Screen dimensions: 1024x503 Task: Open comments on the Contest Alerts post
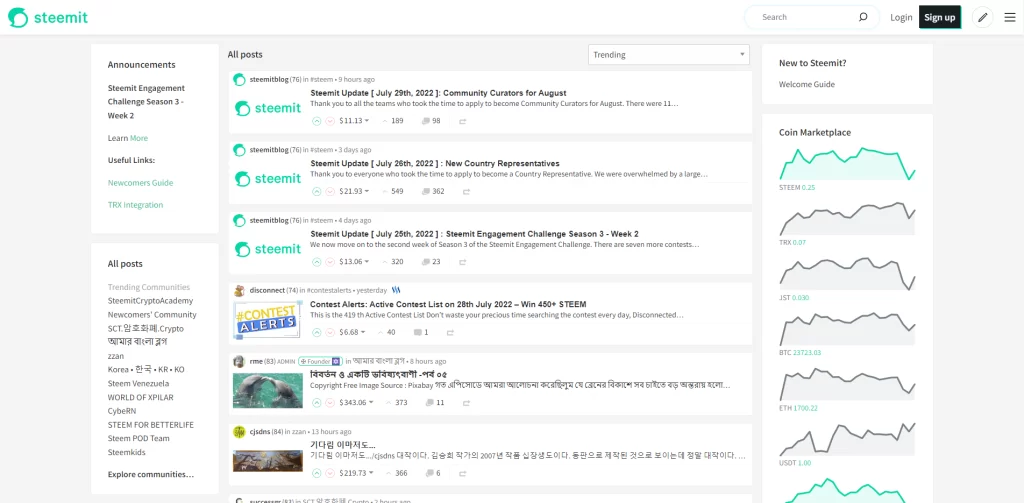point(421,333)
